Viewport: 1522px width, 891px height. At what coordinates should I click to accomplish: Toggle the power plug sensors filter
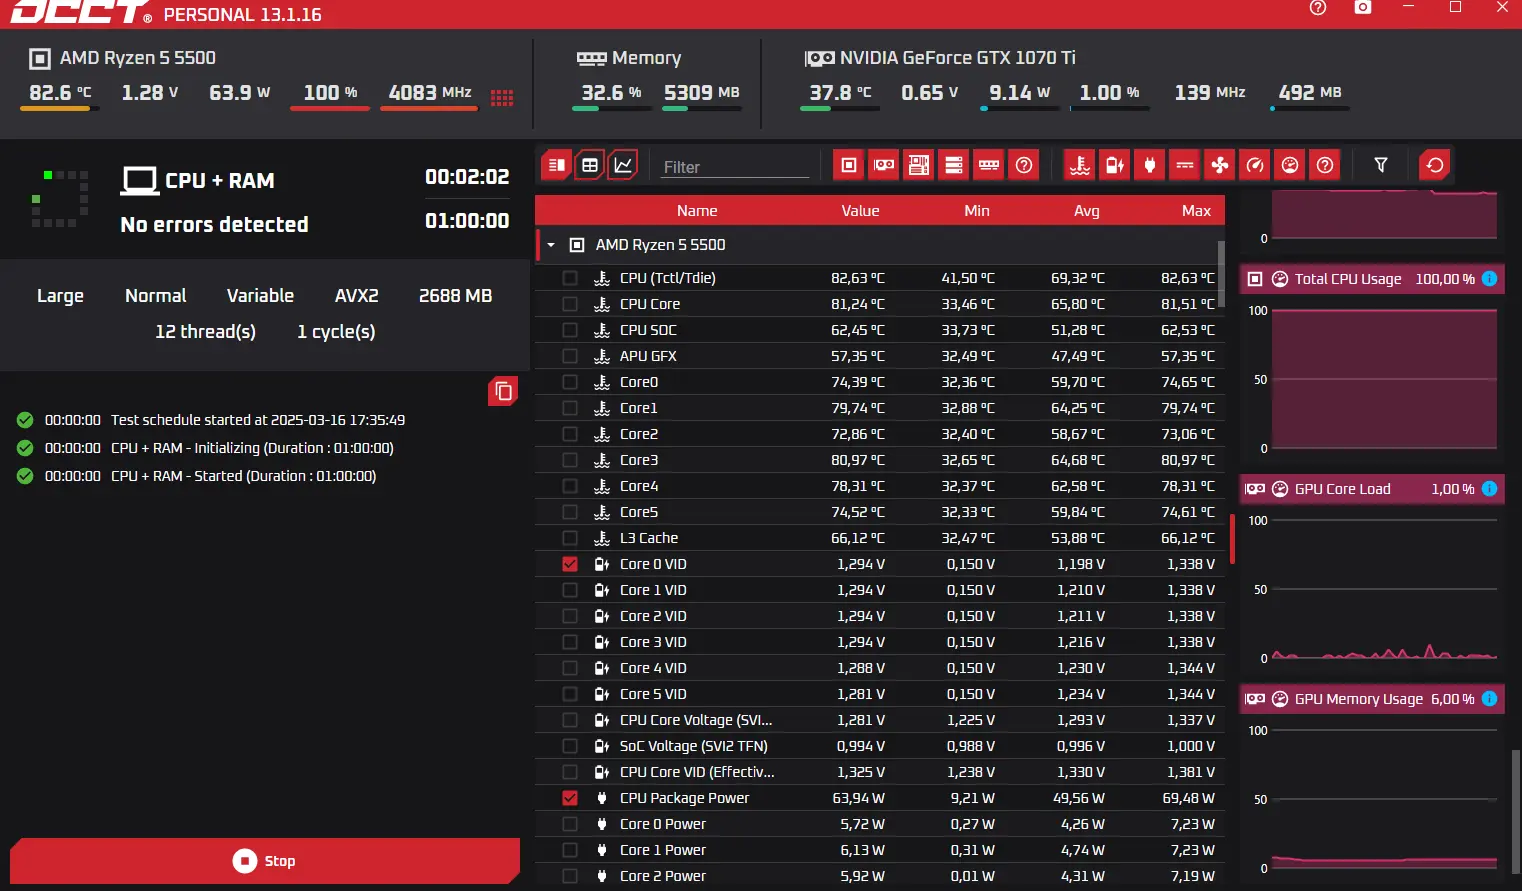(1150, 165)
